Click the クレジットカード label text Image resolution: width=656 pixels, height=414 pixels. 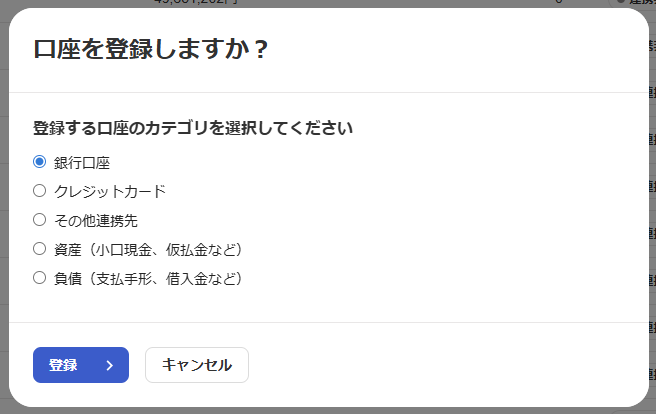(110, 191)
